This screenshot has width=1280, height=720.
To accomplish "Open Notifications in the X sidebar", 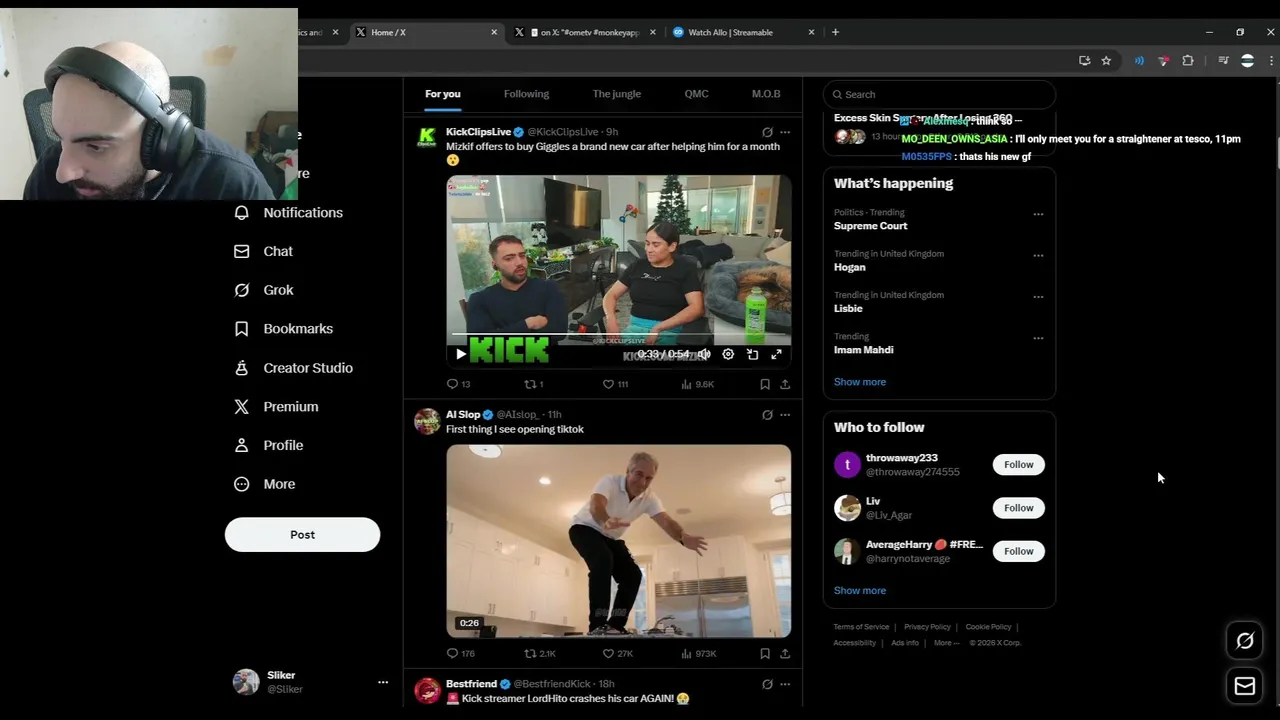I will coord(288,213).
